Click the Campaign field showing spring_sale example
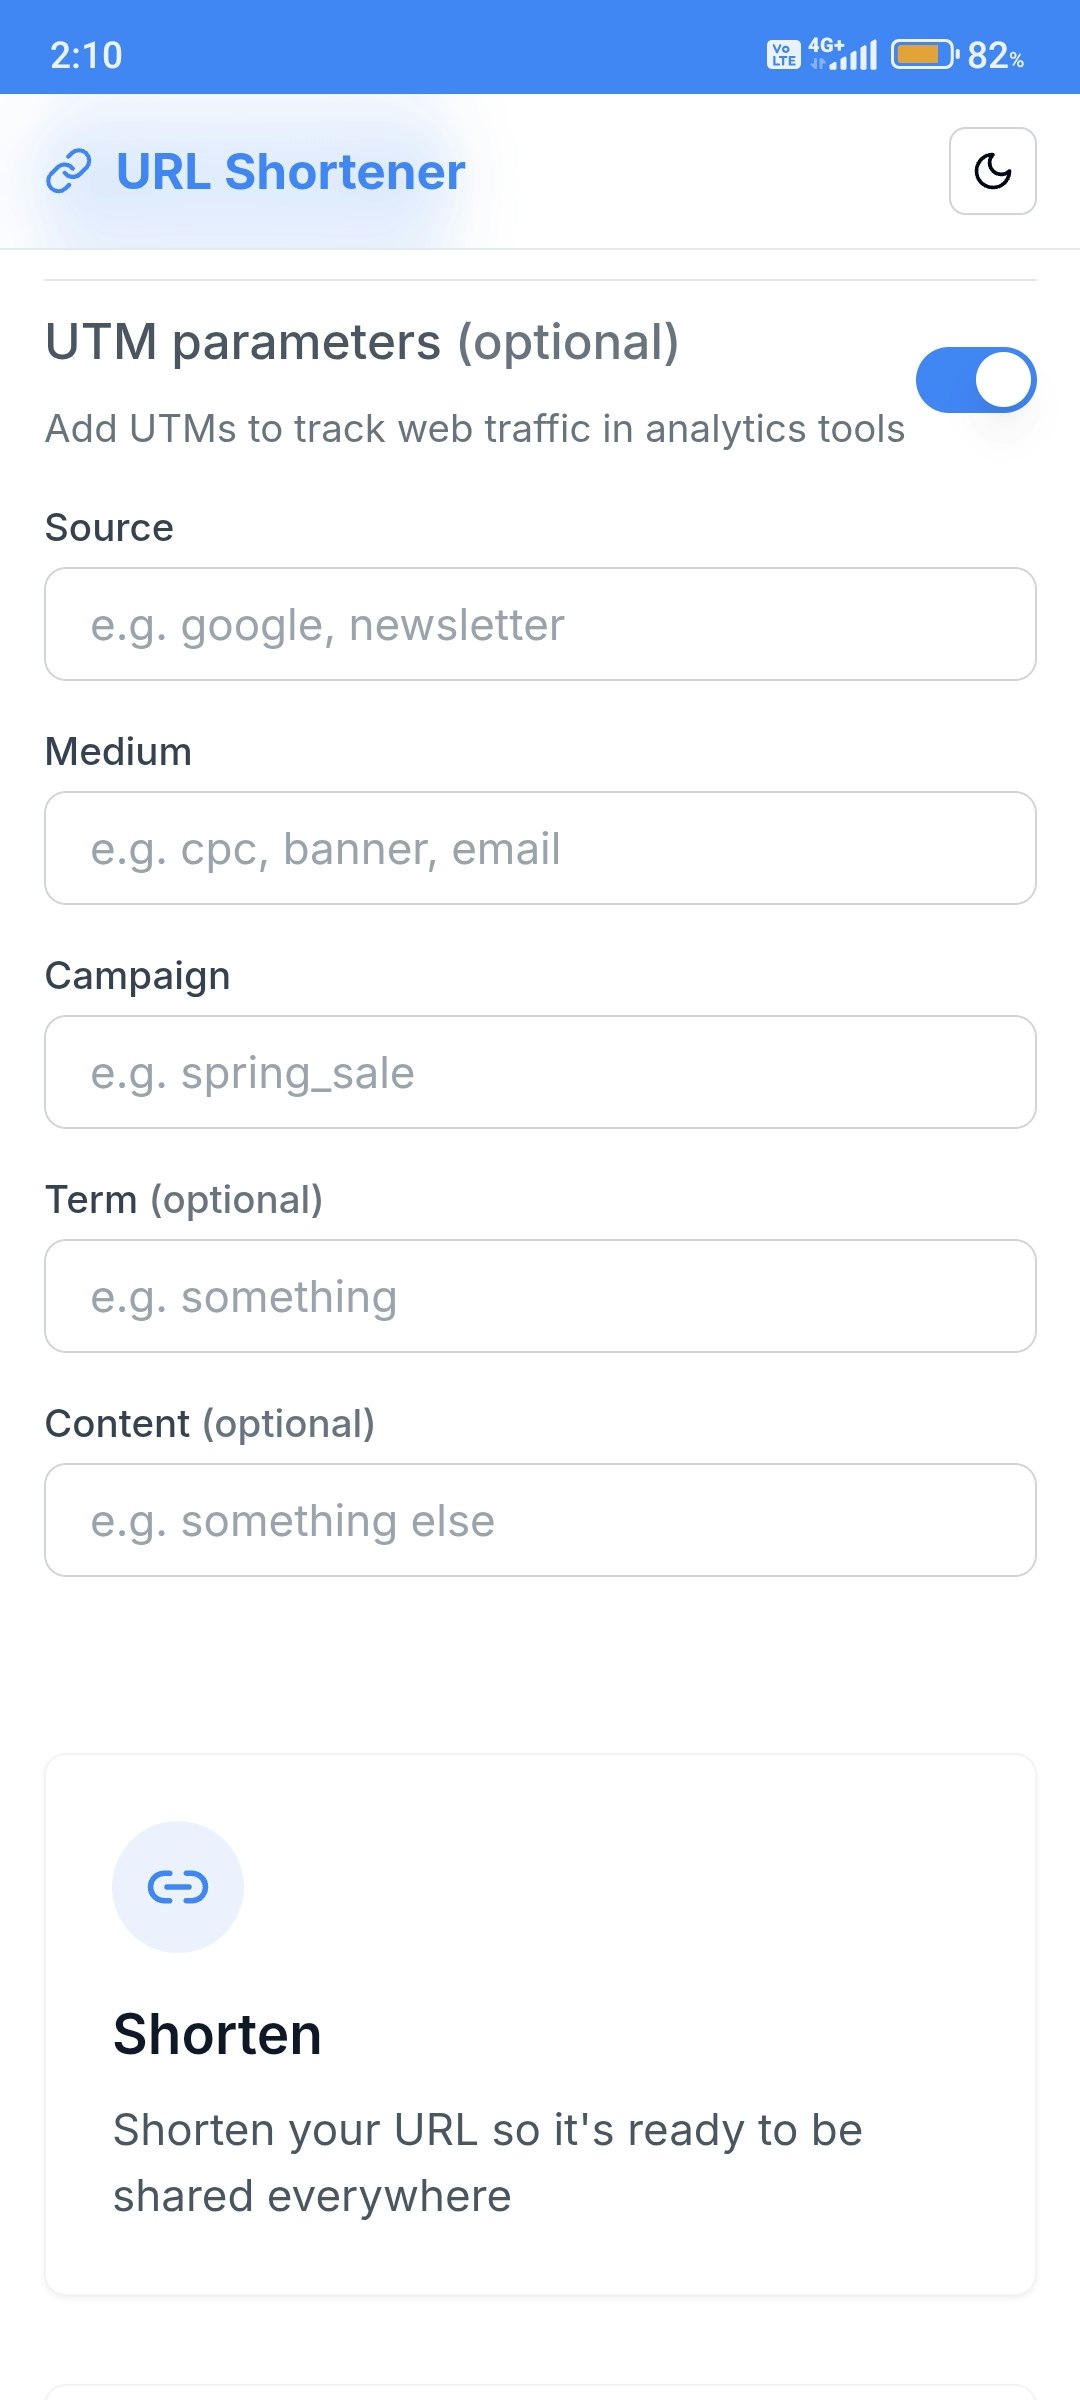Viewport: 1080px width, 2400px height. point(540,1071)
